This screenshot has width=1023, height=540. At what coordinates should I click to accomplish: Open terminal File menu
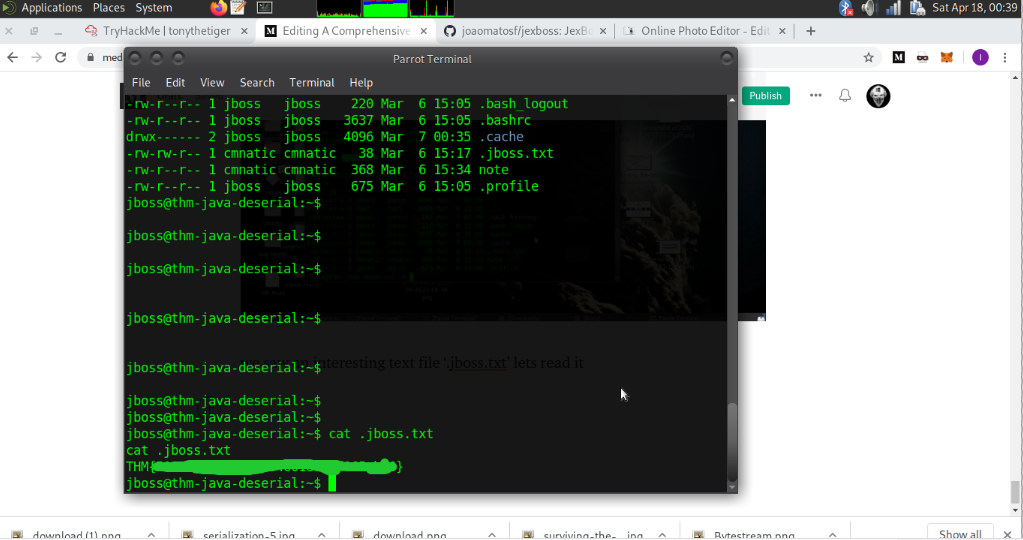tap(141, 83)
